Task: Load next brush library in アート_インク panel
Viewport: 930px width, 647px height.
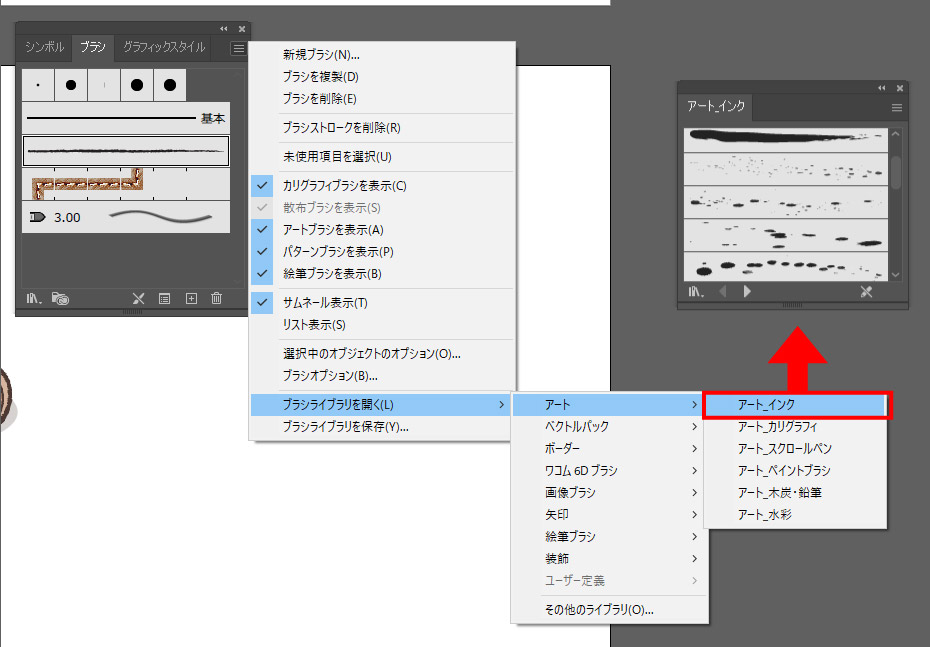Action: pyautogui.click(x=747, y=292)
